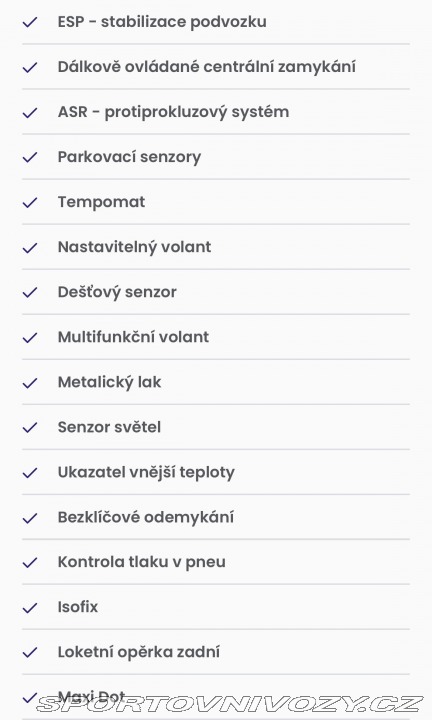Select the Senzor světel list item
The width and height of the screenshot is (432, 720).
pyautogui.click(x=216, y=427)
